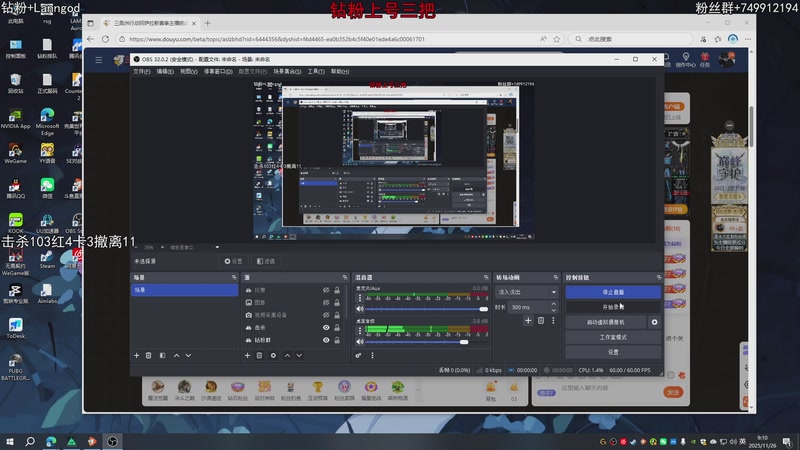800x450 pixels.
Task: Open mixer panel three-dot menu at bottom
Action: click(372, 355)
